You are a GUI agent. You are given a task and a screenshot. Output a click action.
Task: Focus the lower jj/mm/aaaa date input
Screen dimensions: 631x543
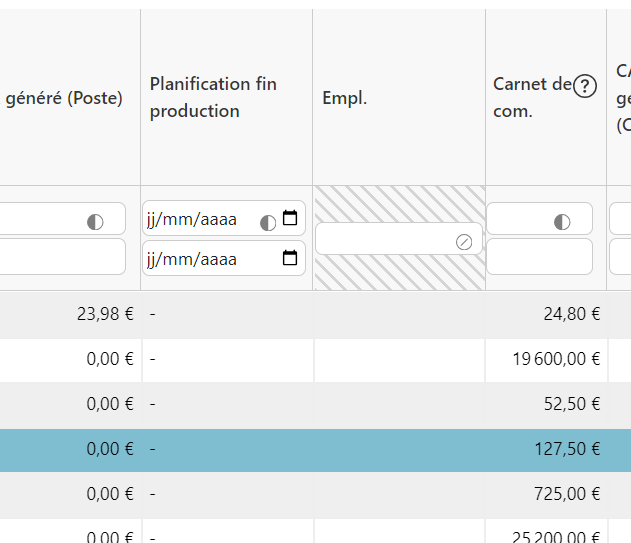pos(195,260)
